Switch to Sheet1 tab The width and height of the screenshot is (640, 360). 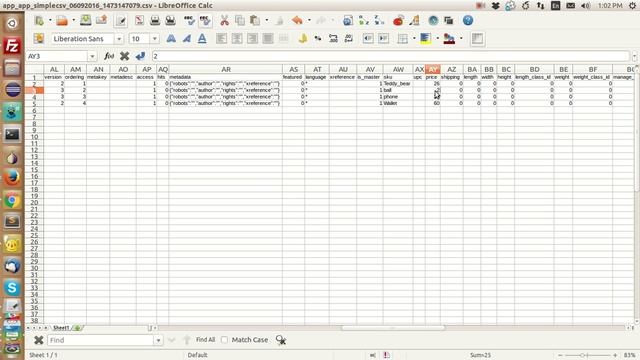coord(61,328)
